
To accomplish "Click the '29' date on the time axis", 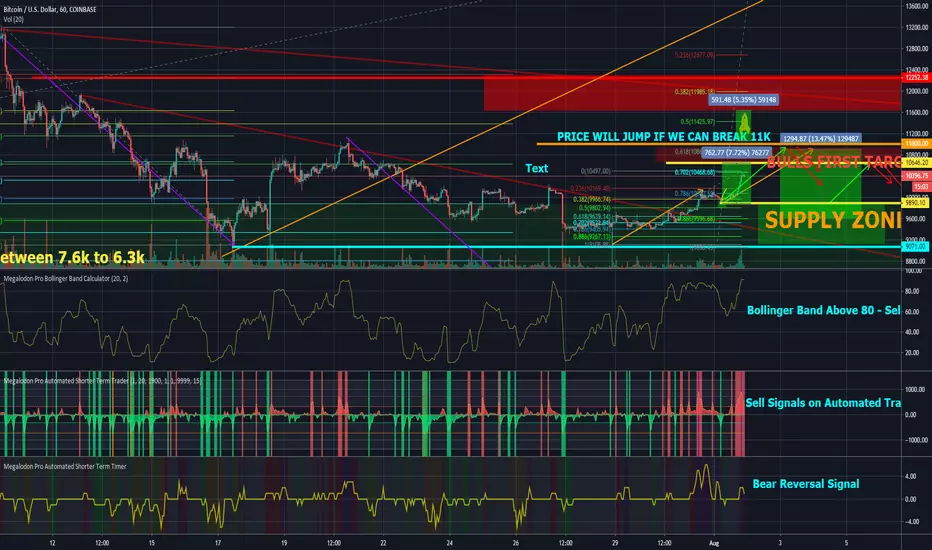I will (x=615, y=543).
